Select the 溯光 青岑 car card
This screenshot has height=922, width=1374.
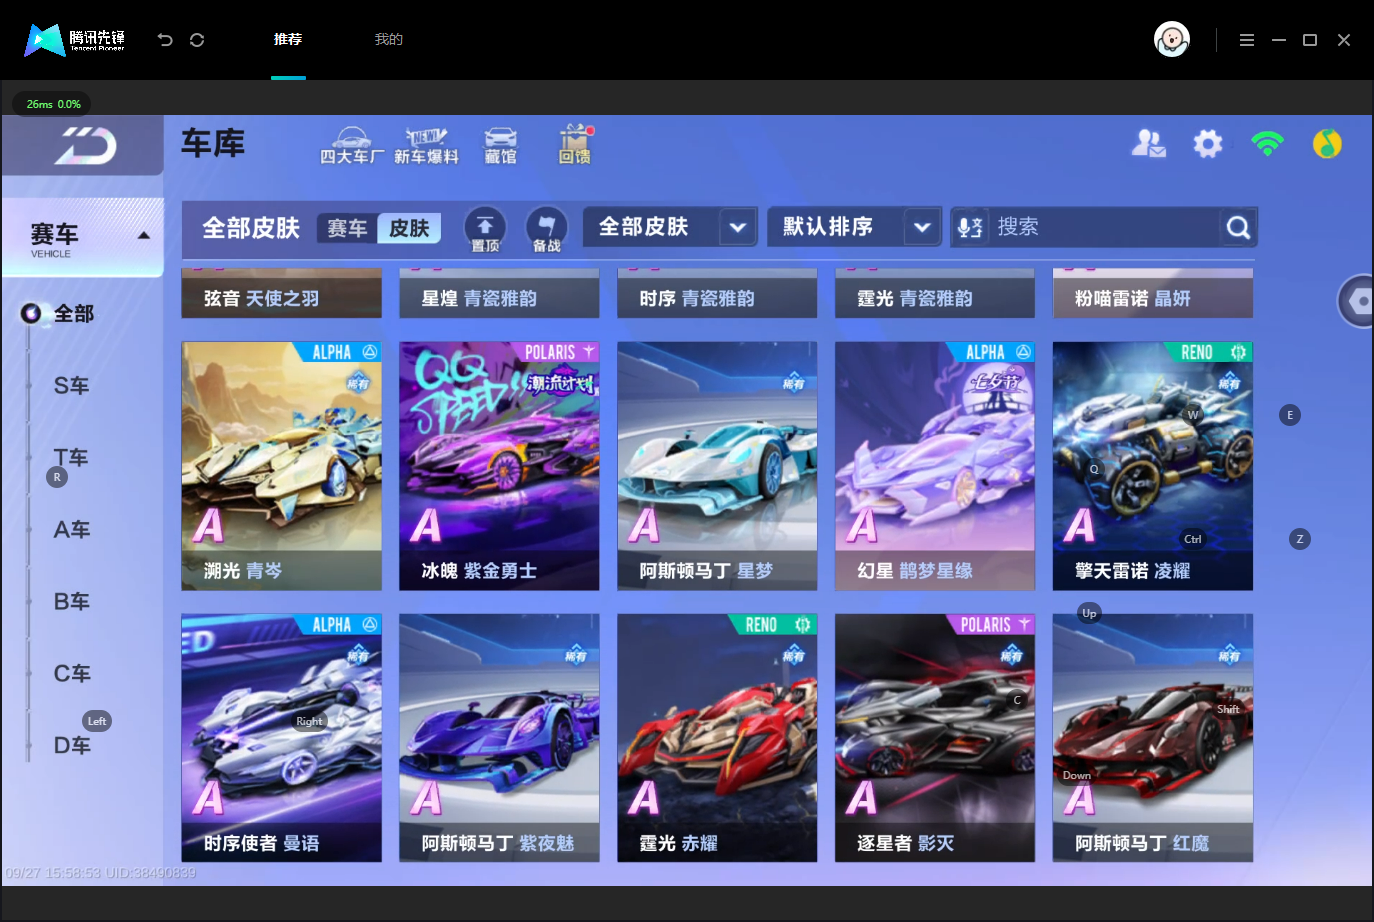pos(281,466)
